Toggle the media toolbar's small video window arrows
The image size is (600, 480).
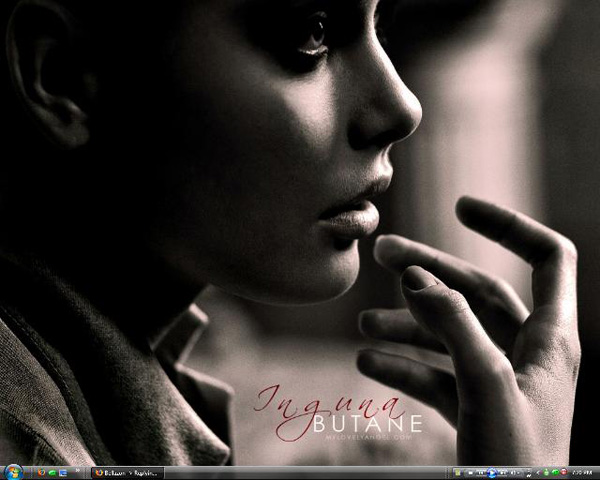pos(528,472)
